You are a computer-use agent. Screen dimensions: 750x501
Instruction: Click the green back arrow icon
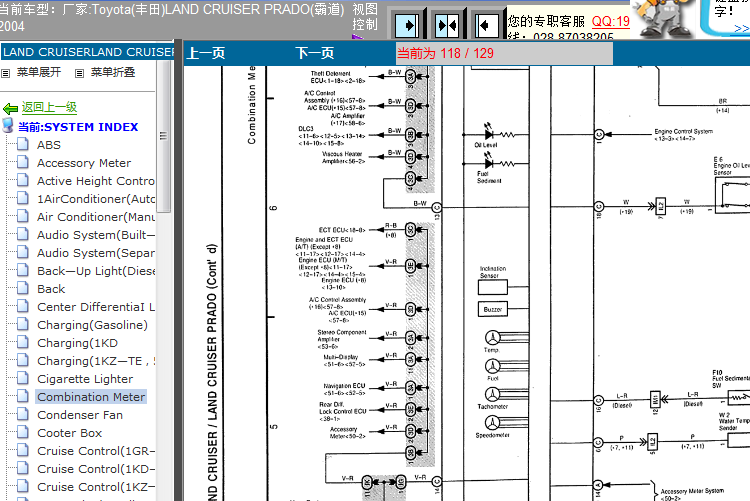11,109
